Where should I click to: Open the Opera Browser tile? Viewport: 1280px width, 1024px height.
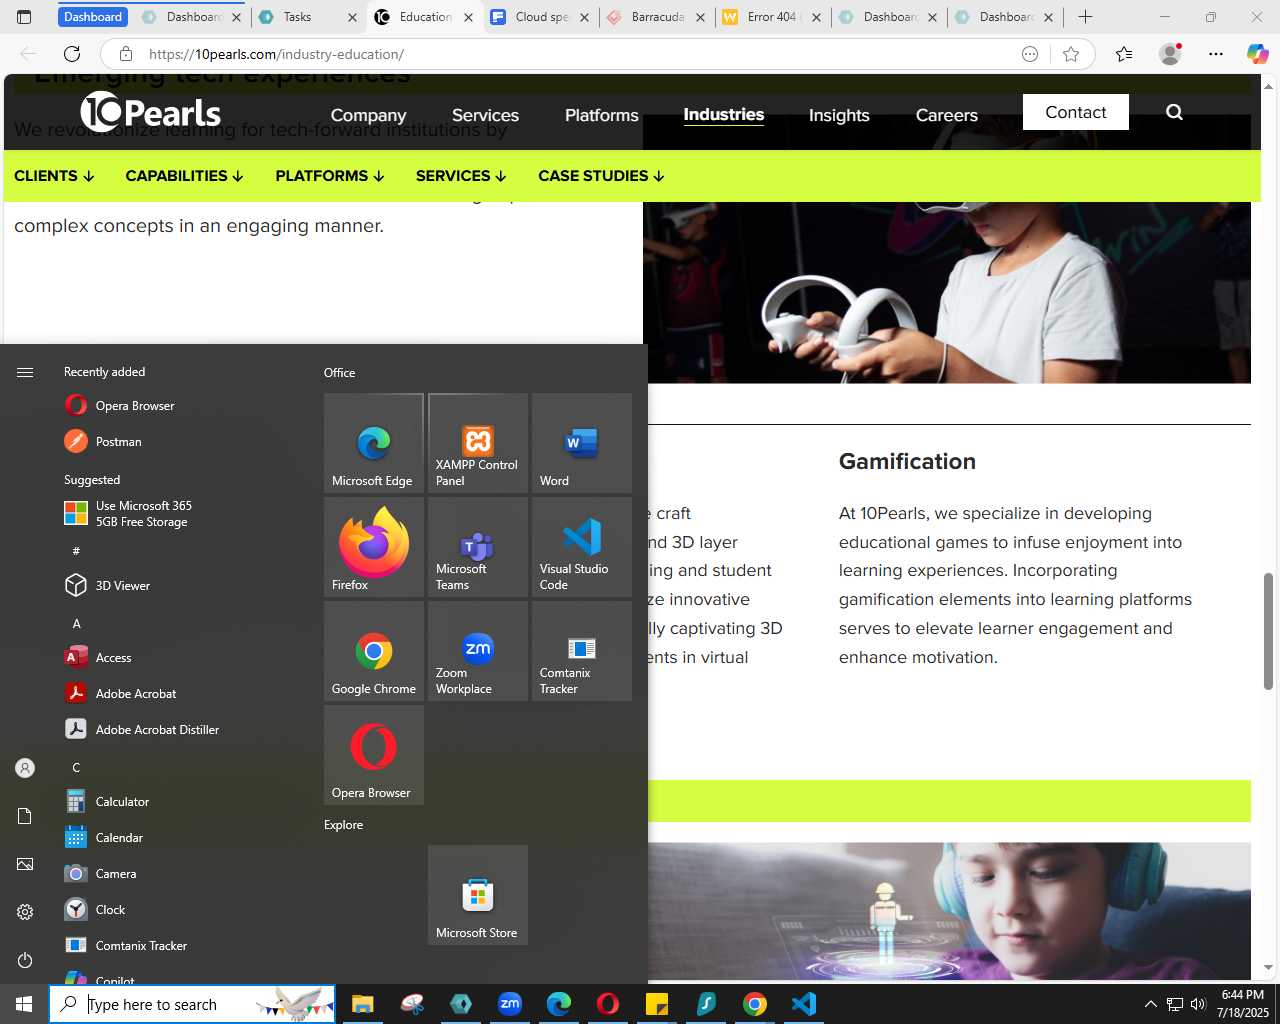[374, 755]
